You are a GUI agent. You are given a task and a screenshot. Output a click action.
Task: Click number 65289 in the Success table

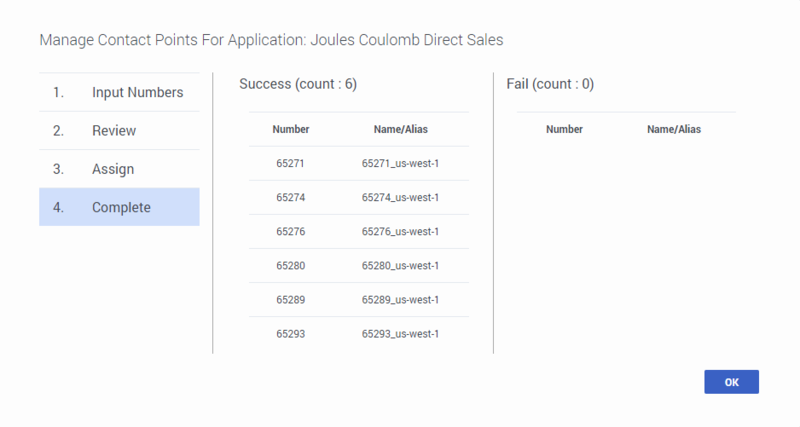(x=291, y=300)
